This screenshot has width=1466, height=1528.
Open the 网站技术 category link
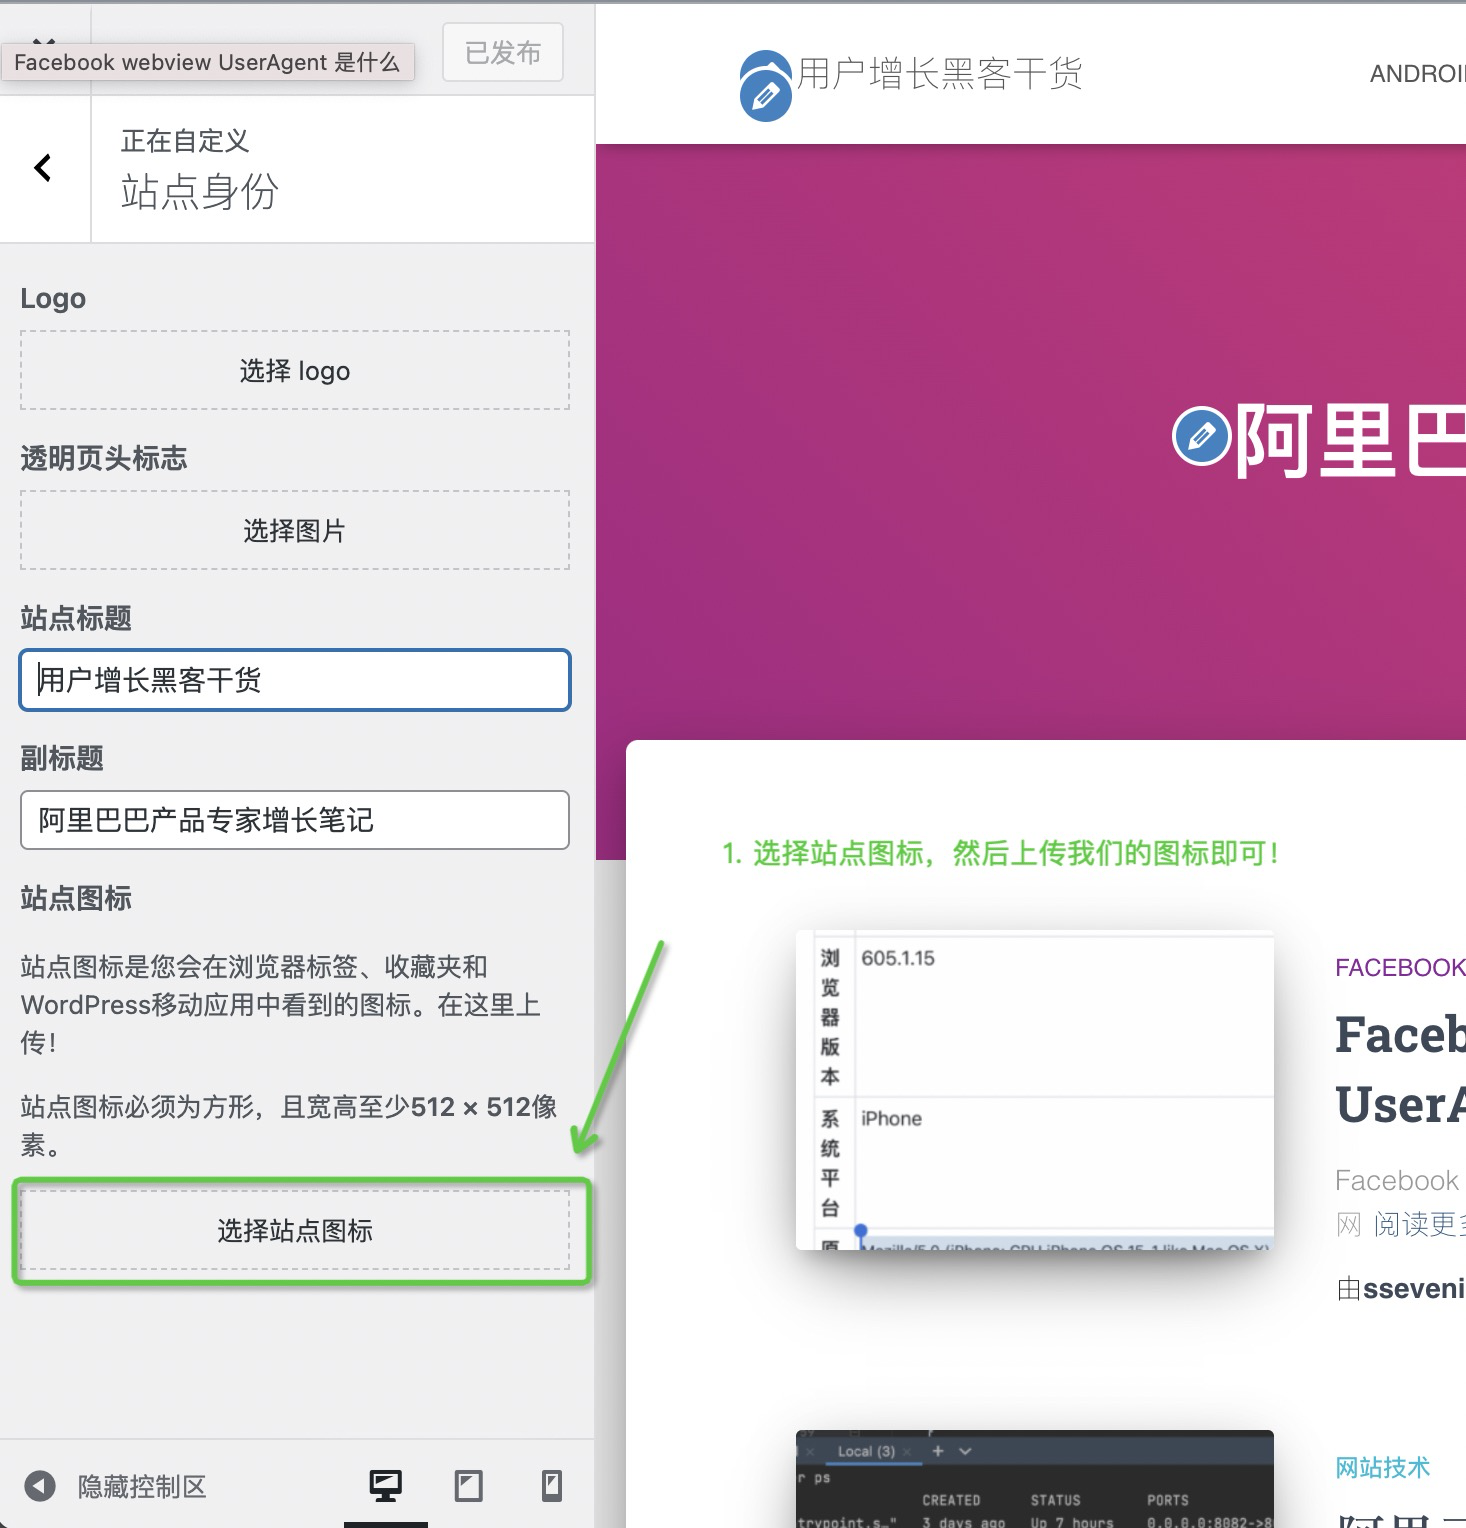click(1383, 1467)
